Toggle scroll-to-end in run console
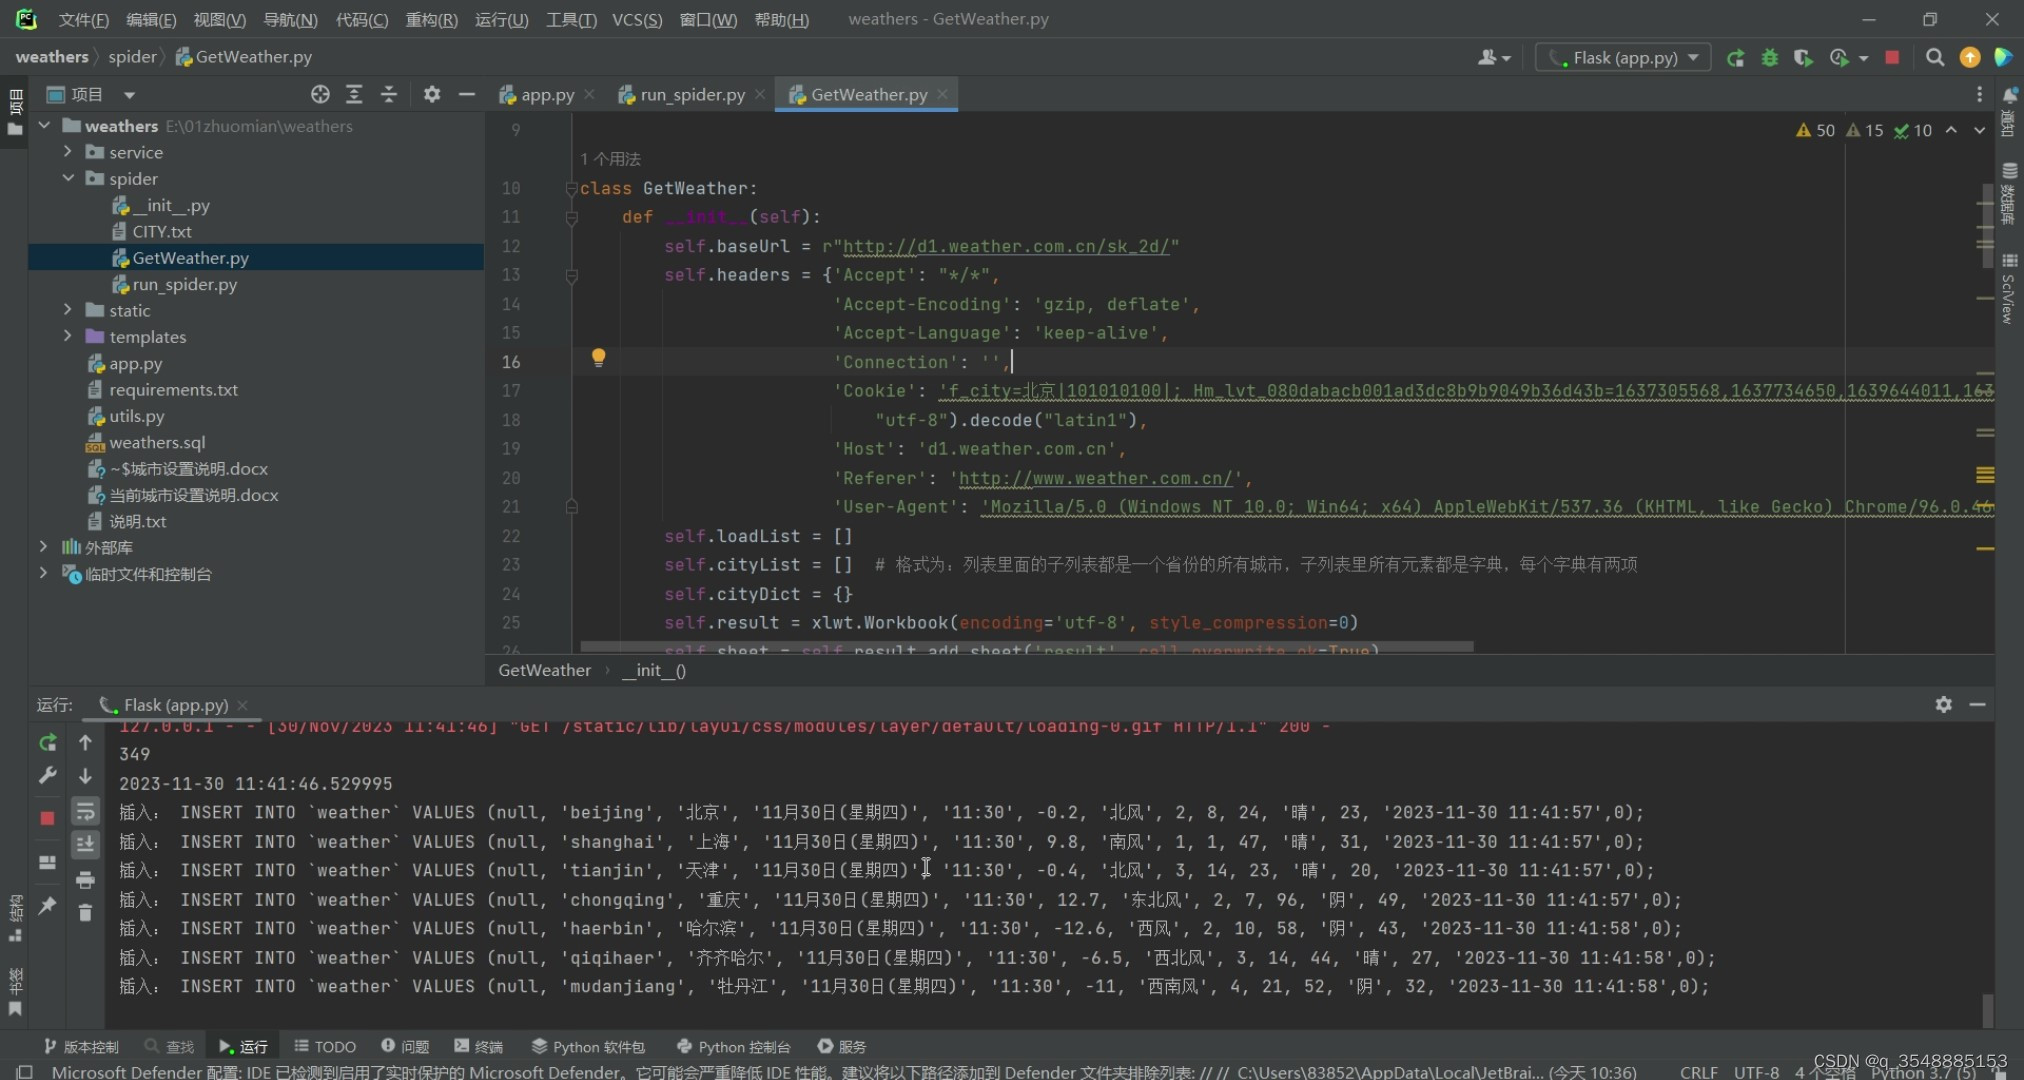Viewport: 2024px width, 1080px height. coord(85,845)
